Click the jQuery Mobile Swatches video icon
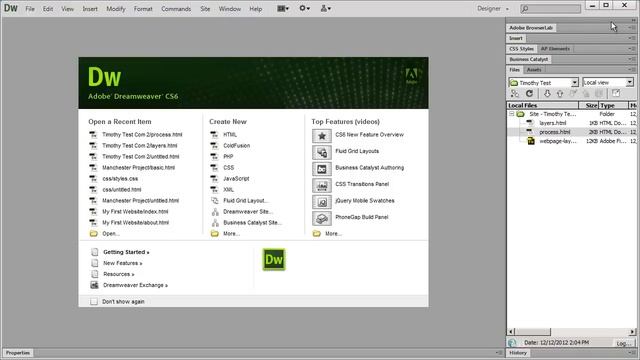Image resolution: width=640 pixels, height=360 pixels. click(322, 202)
